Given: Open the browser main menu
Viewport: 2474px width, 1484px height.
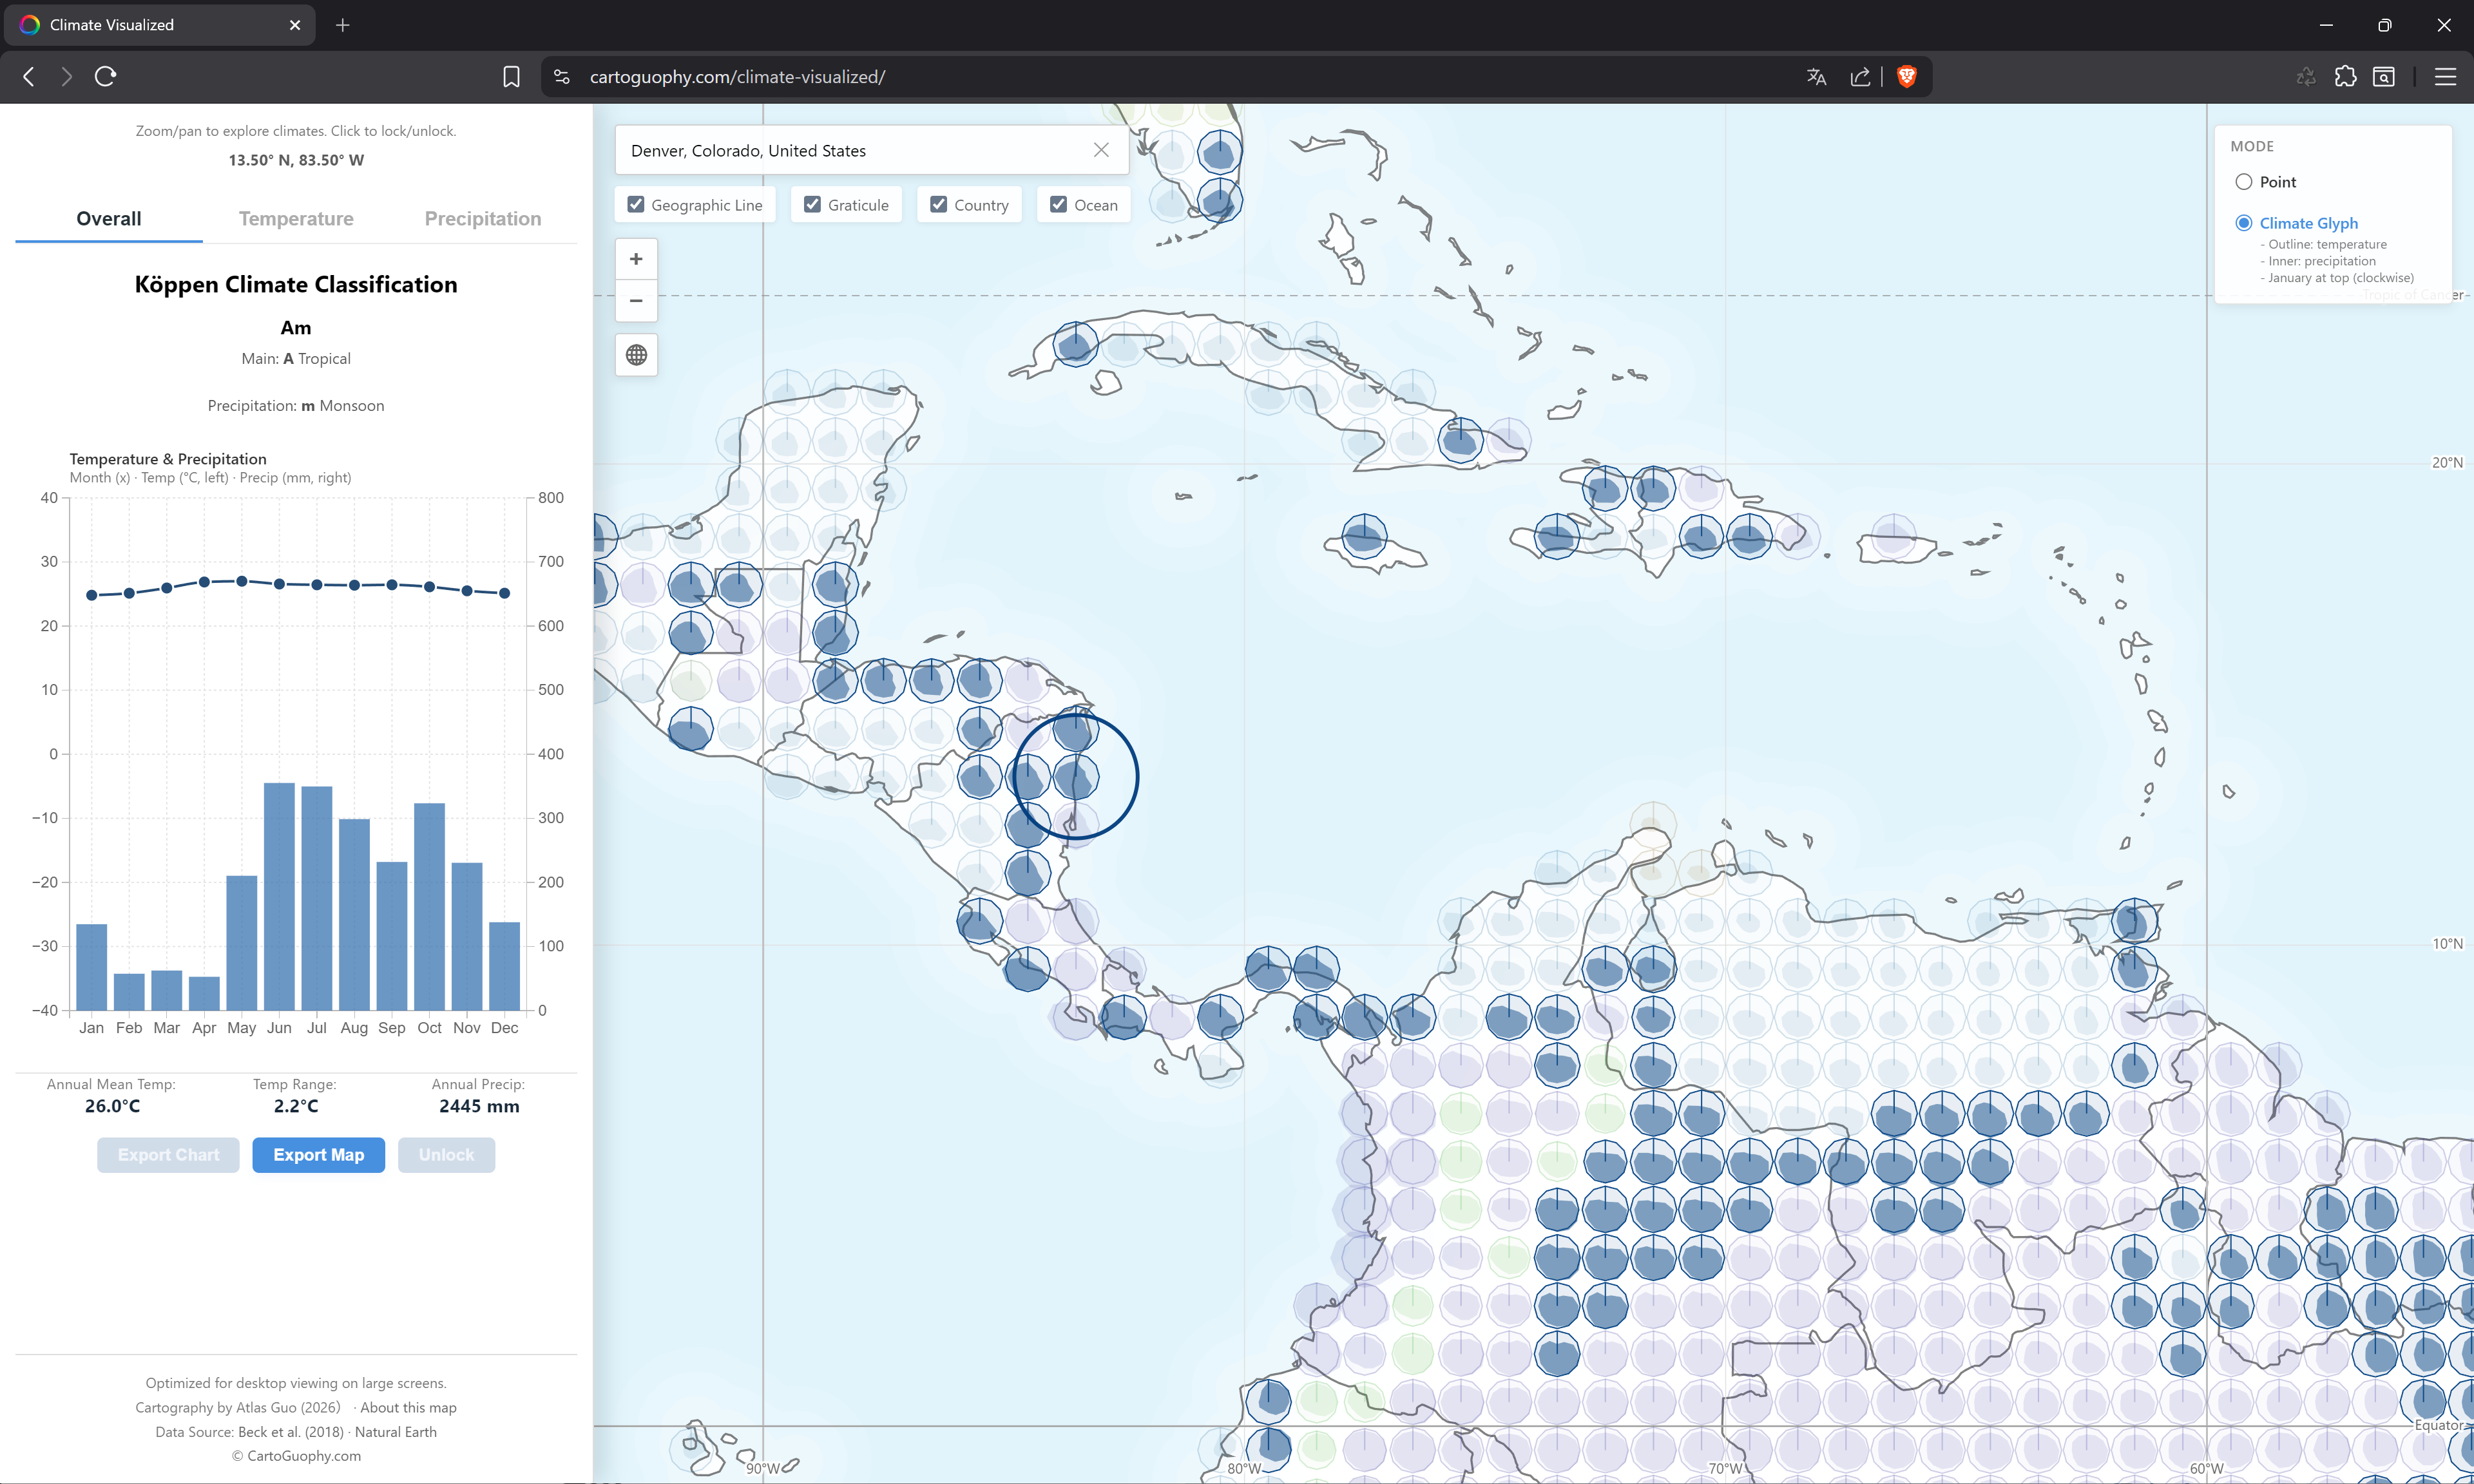Looking at the screenshot, I should coord(2445,77).
